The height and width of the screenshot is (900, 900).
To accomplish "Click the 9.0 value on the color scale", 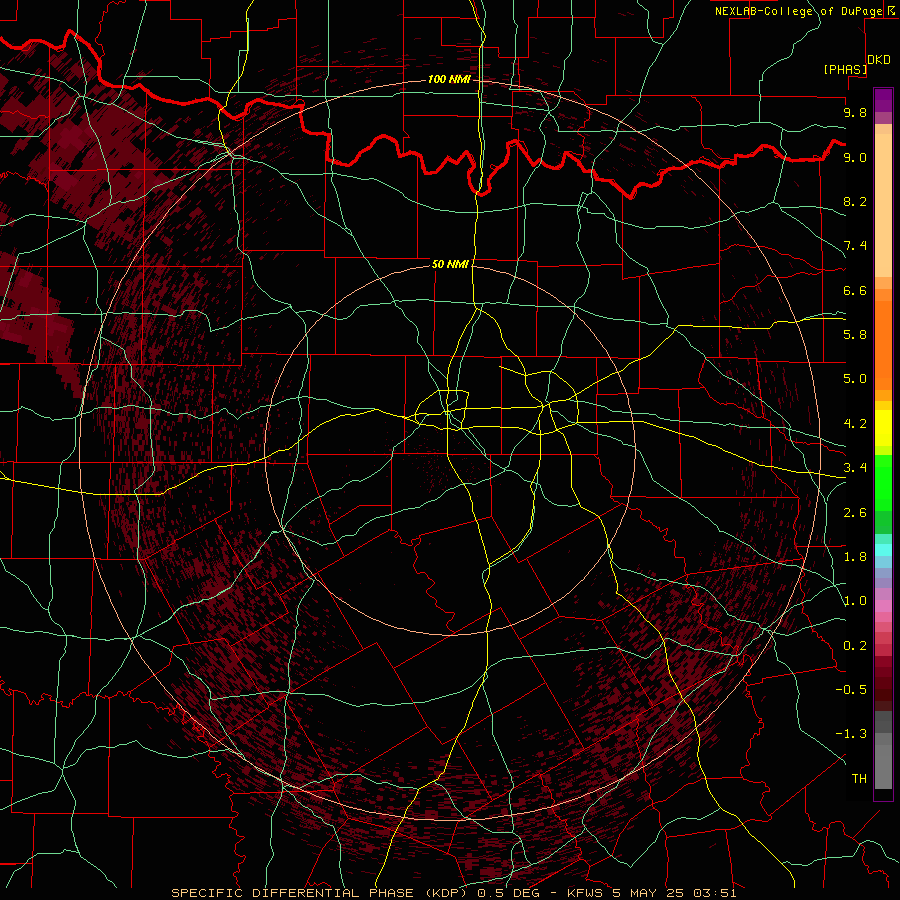I will [x=855, y=157].
